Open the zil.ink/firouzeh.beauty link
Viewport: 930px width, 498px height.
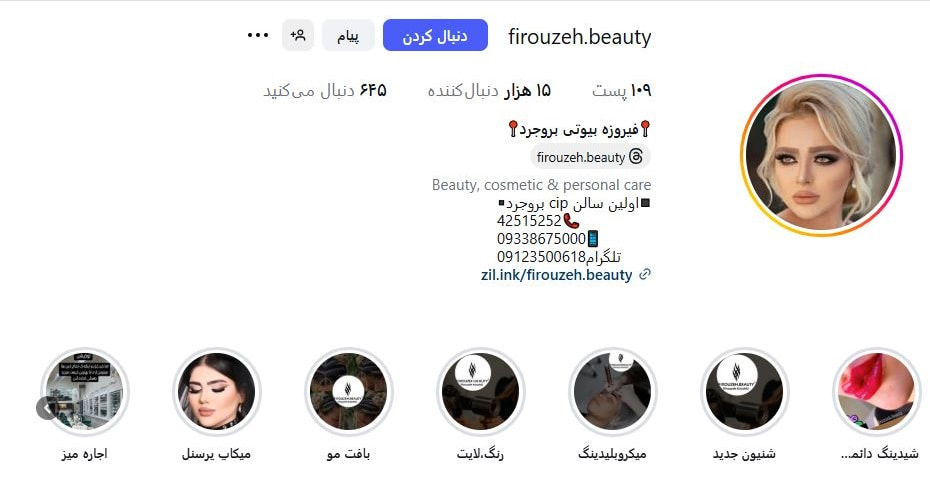(x=556, y=275)
